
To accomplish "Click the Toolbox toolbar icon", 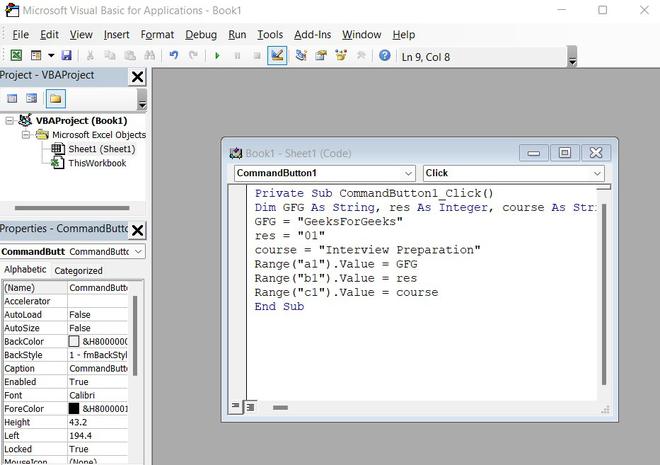I will click(361, 55).
